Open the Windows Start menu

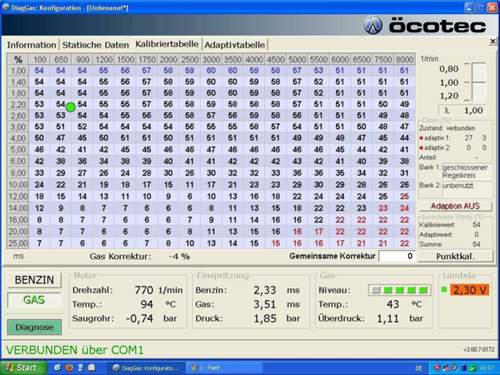(23, 368)
